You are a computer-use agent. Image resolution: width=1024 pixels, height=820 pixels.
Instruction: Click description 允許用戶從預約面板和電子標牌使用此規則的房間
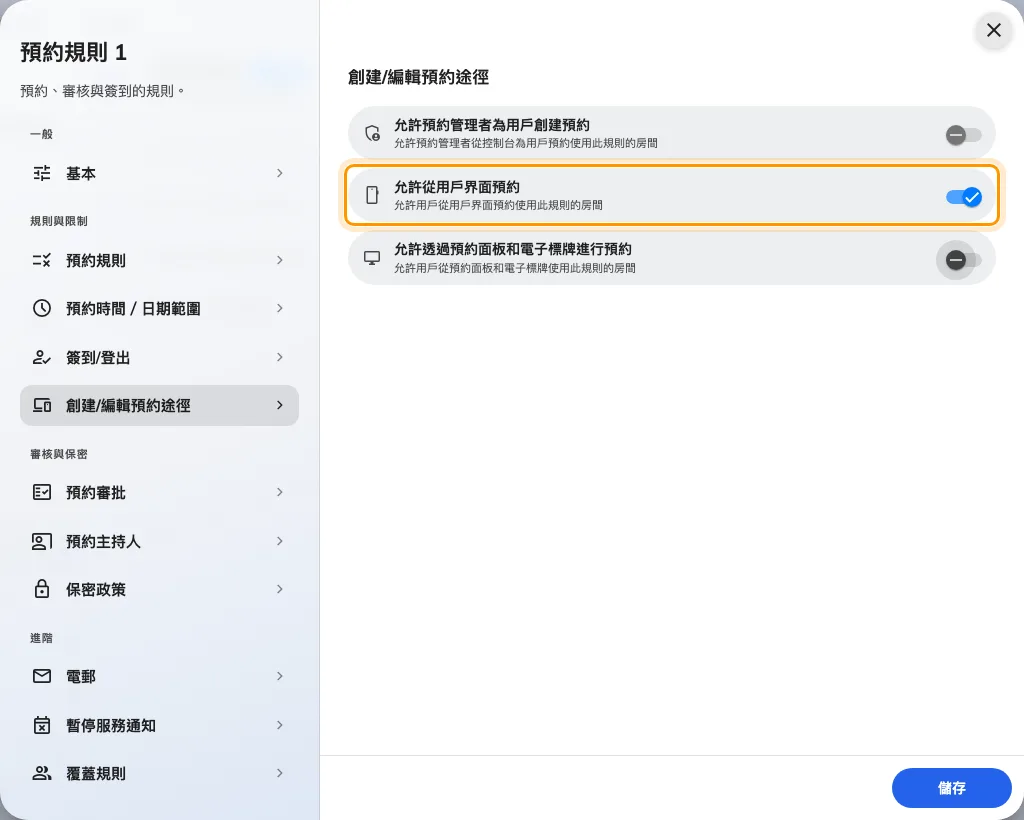[x=515, y=268]
